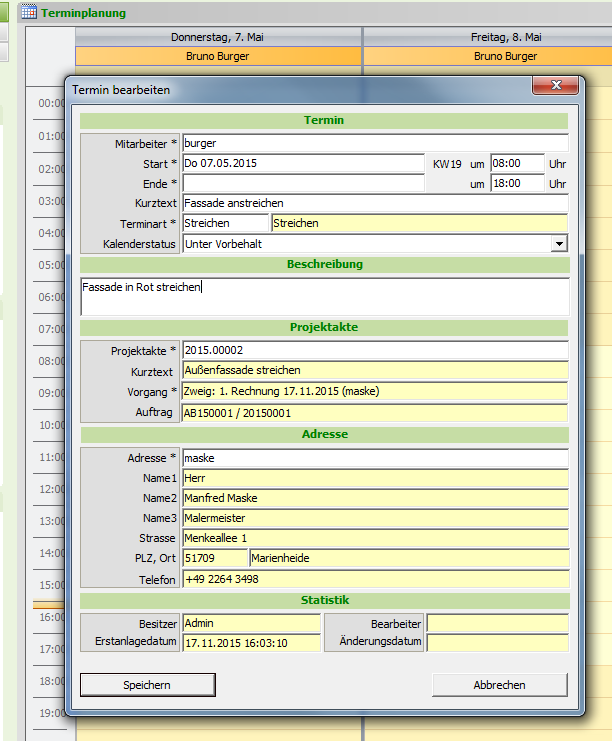Click Bruno Burger header under Freitag
Viewport: 612px width, 741px height.
[505, 56]
